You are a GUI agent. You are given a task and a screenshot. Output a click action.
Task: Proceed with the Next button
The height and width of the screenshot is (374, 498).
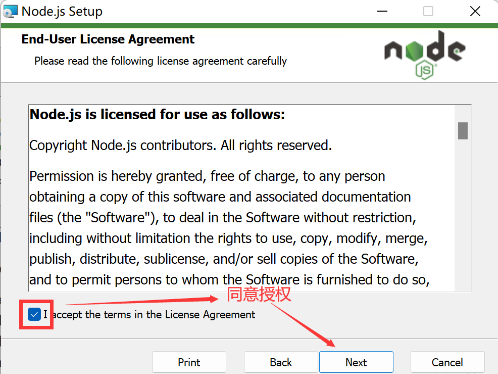pos(356,362)
